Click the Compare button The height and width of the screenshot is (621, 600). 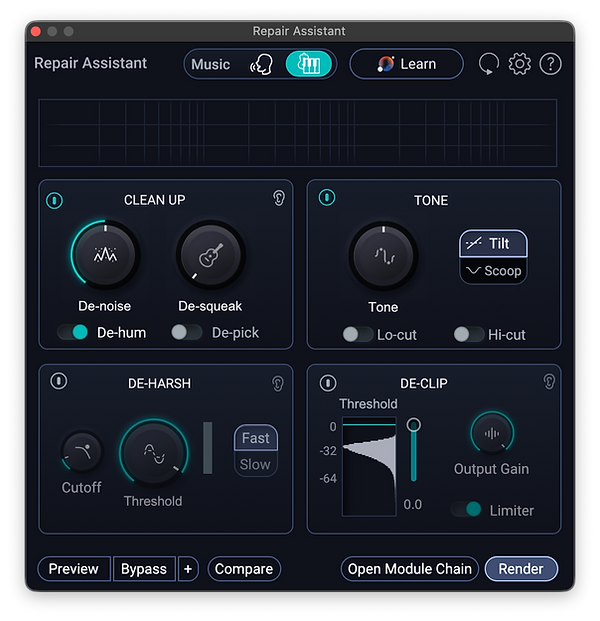[244, 569]
